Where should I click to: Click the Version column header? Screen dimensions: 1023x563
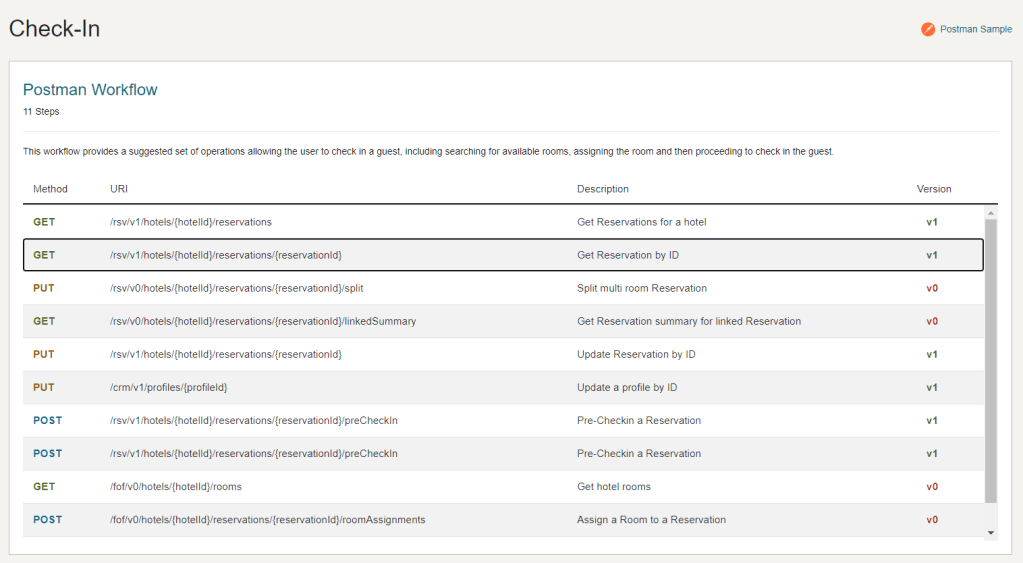[x=934, y=189]
